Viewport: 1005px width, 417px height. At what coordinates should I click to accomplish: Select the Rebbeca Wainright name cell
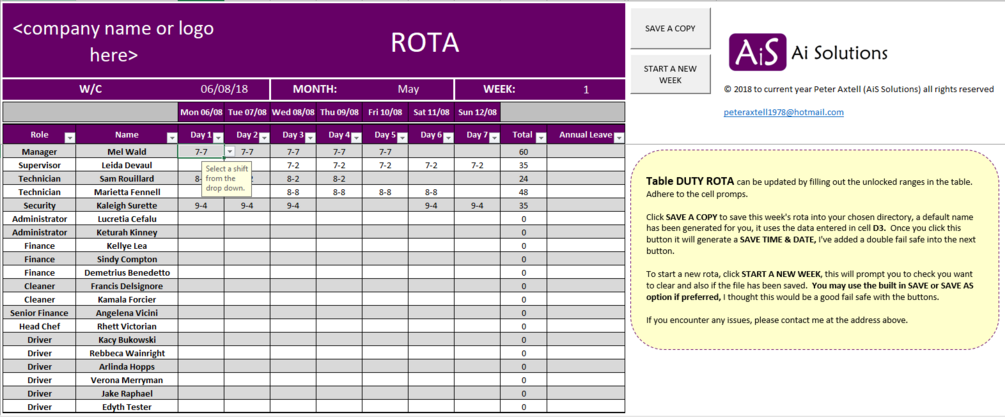point(127,354)
